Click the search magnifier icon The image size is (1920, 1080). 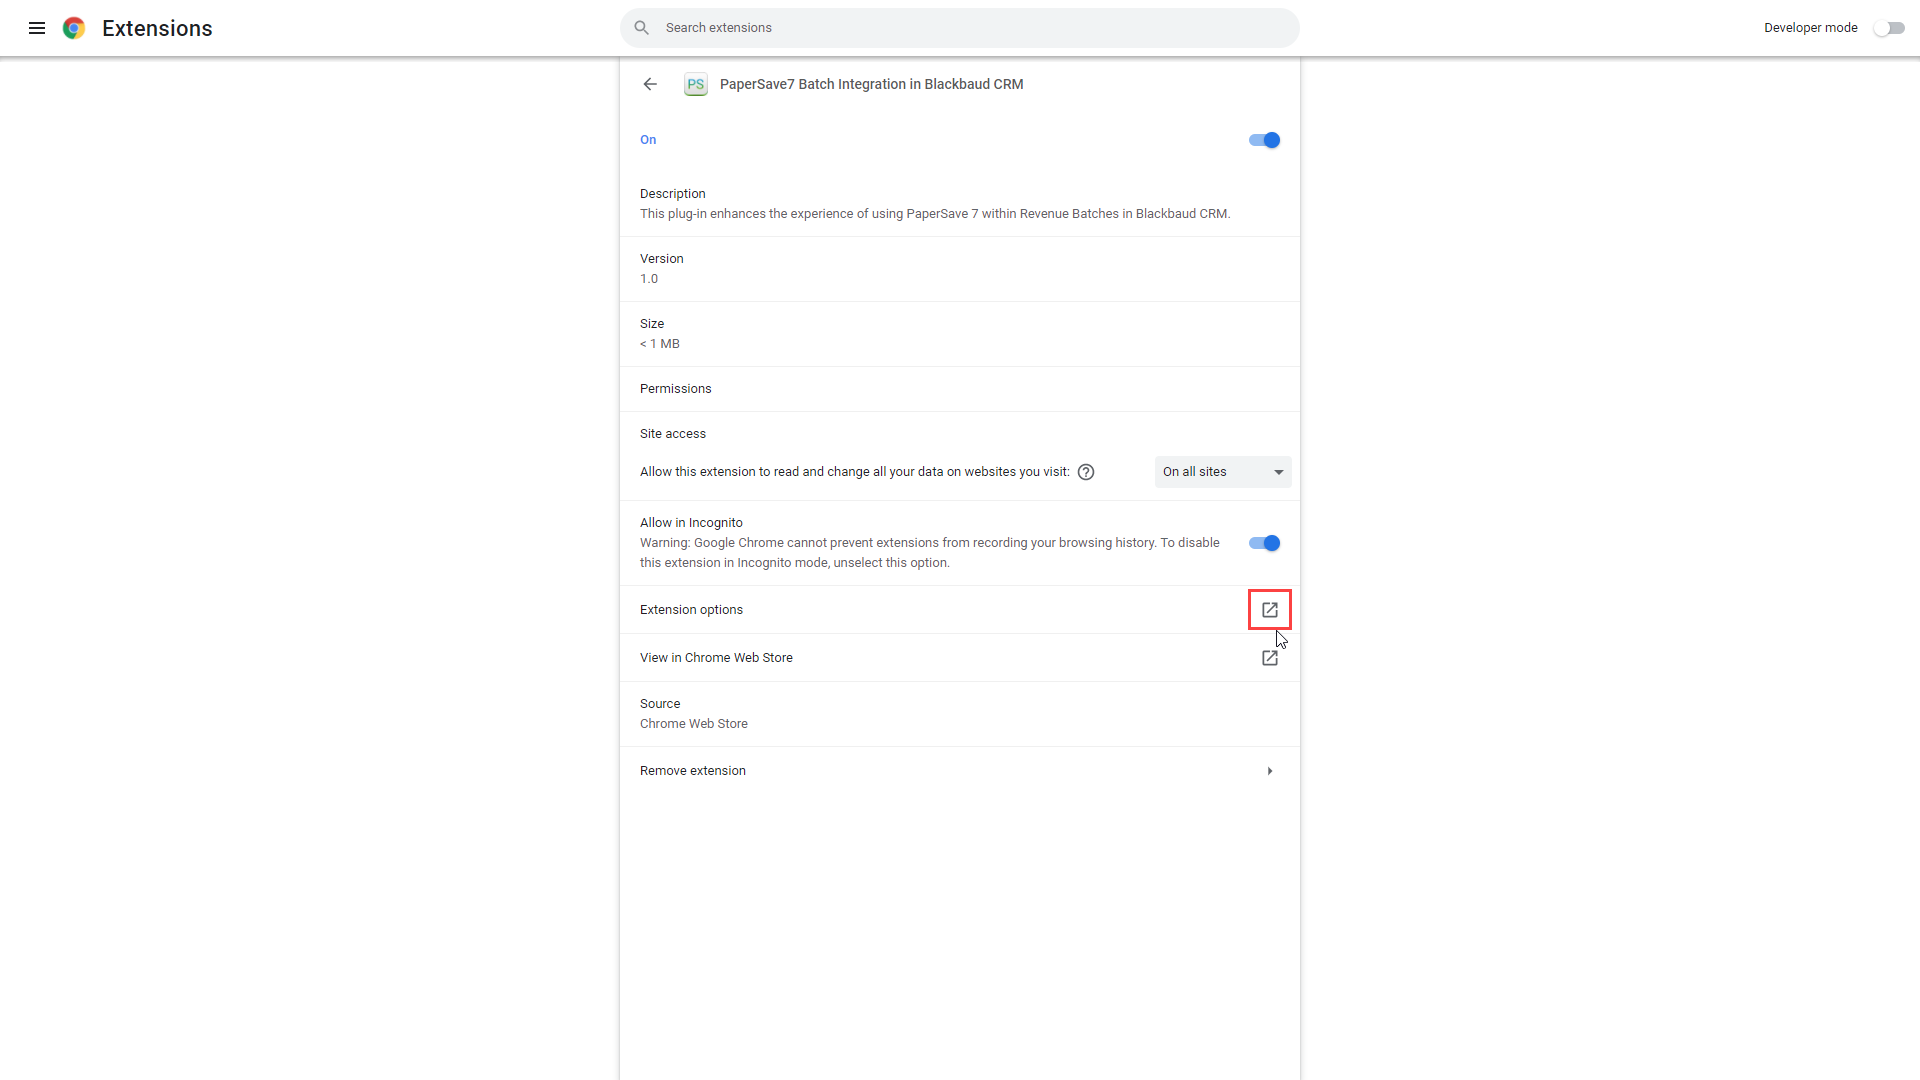tap(642, 28)
